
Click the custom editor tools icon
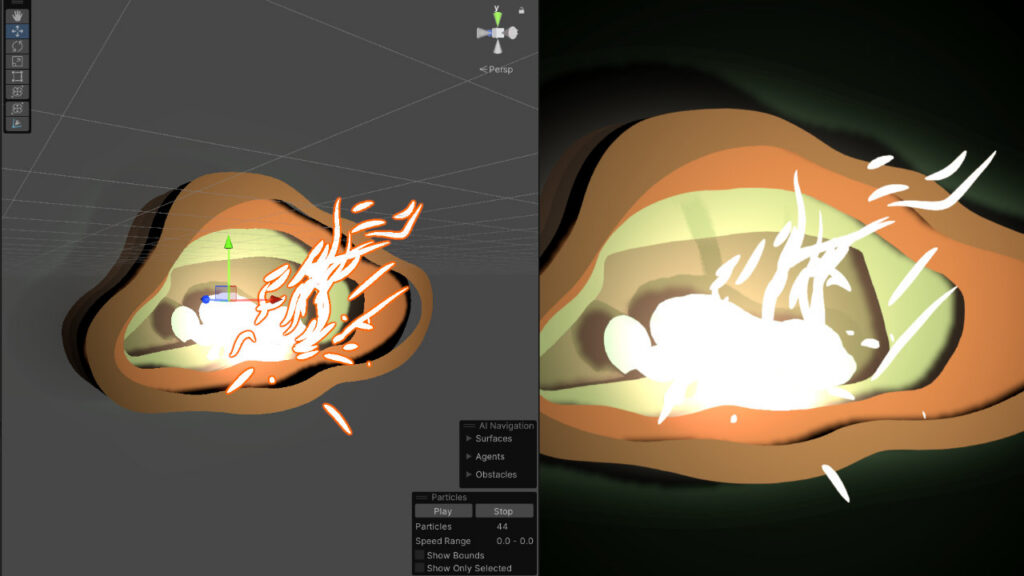pyautogui.click(x=17, y=108)
